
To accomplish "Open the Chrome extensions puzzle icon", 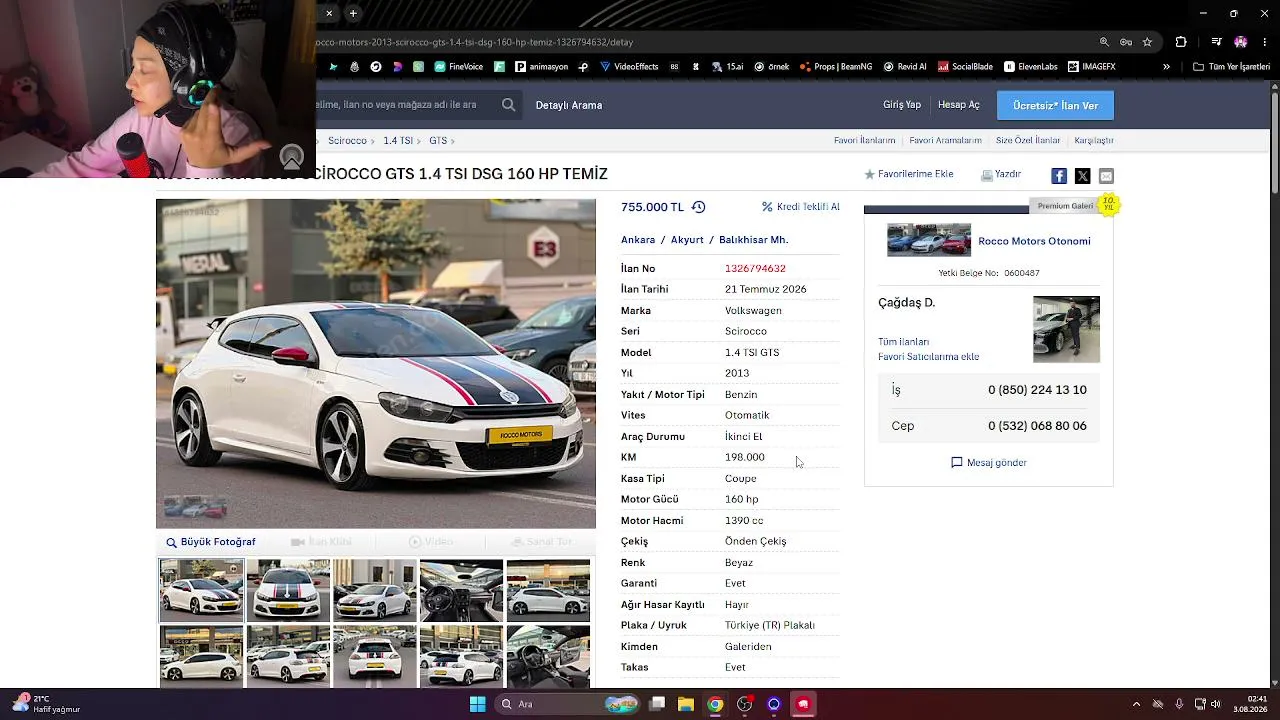I will [1181, 42].
